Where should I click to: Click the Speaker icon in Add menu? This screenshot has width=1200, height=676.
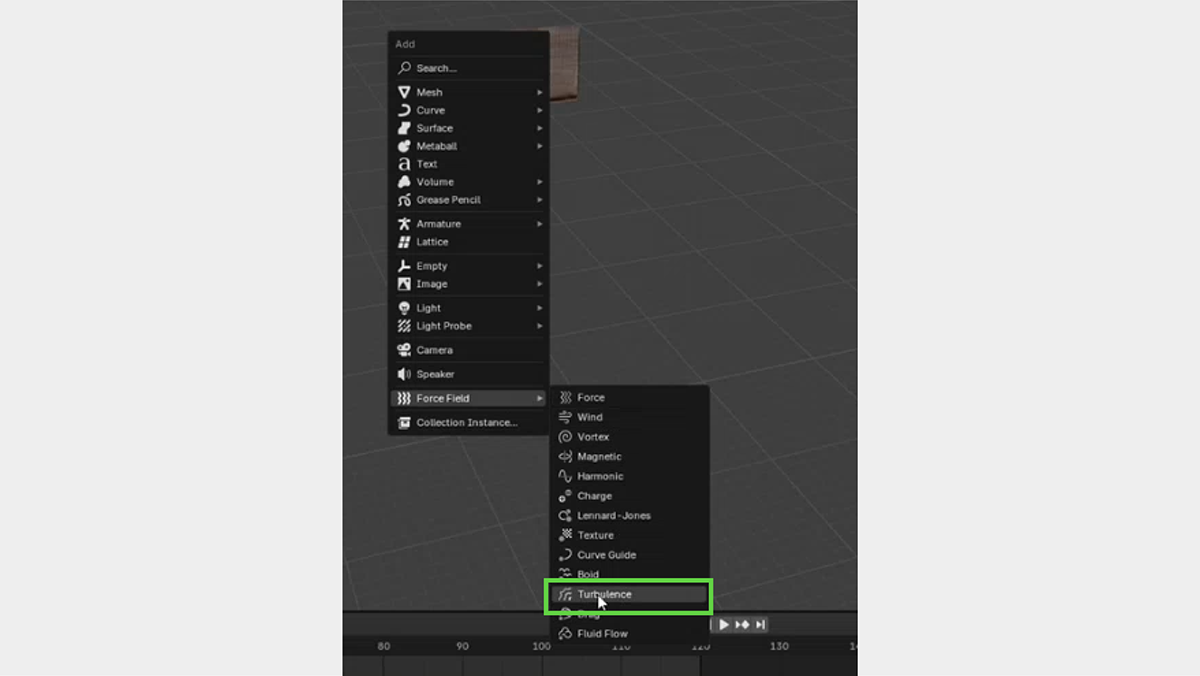coord(404,374)
